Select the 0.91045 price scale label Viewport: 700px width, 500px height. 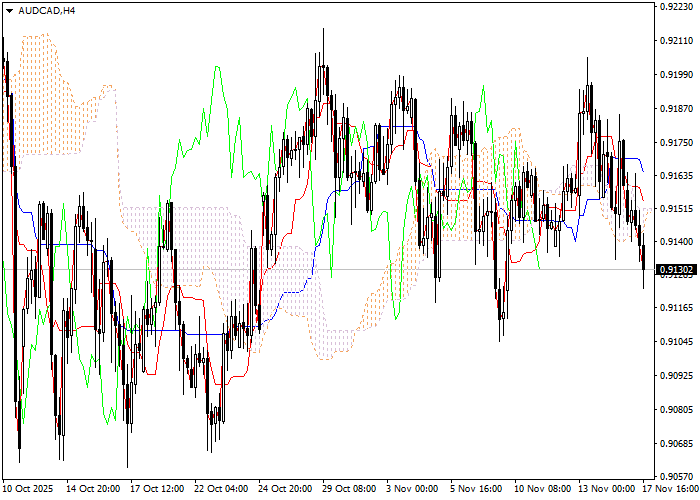click(677, 342)
